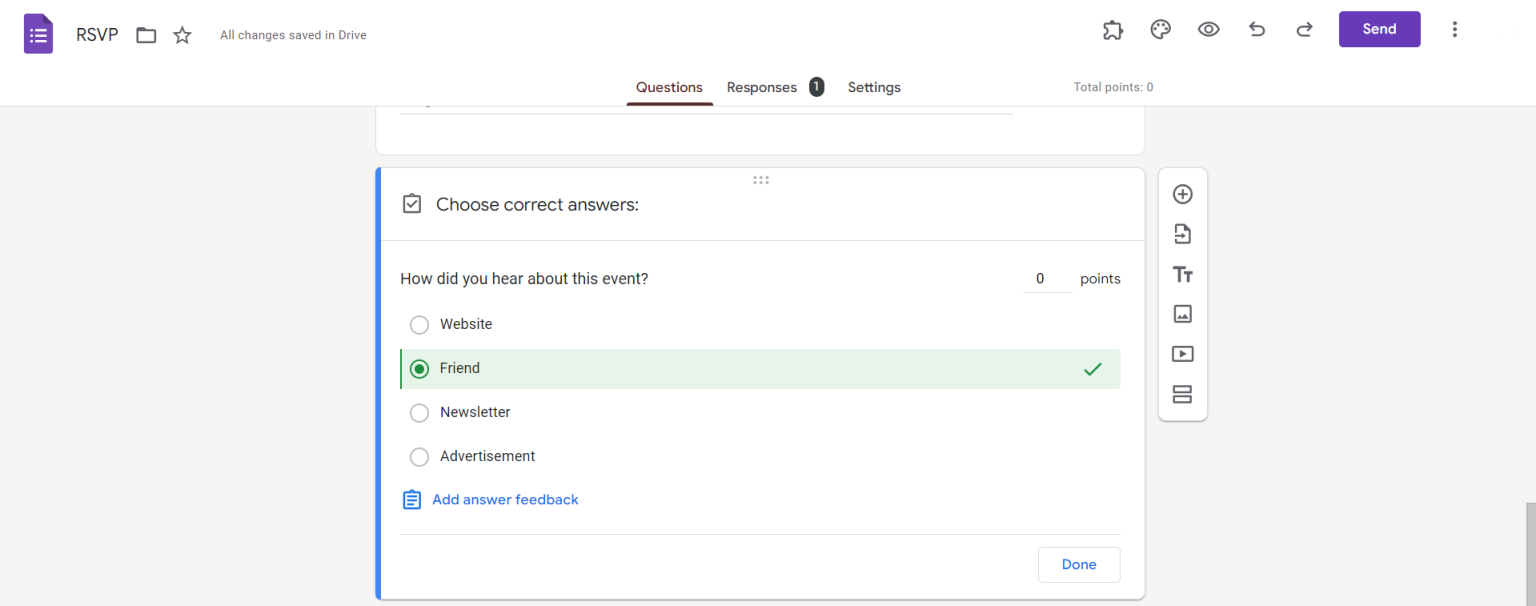Screen dimensions: 1536x606
Task: Click the points input field
Action: point(1047,279)
